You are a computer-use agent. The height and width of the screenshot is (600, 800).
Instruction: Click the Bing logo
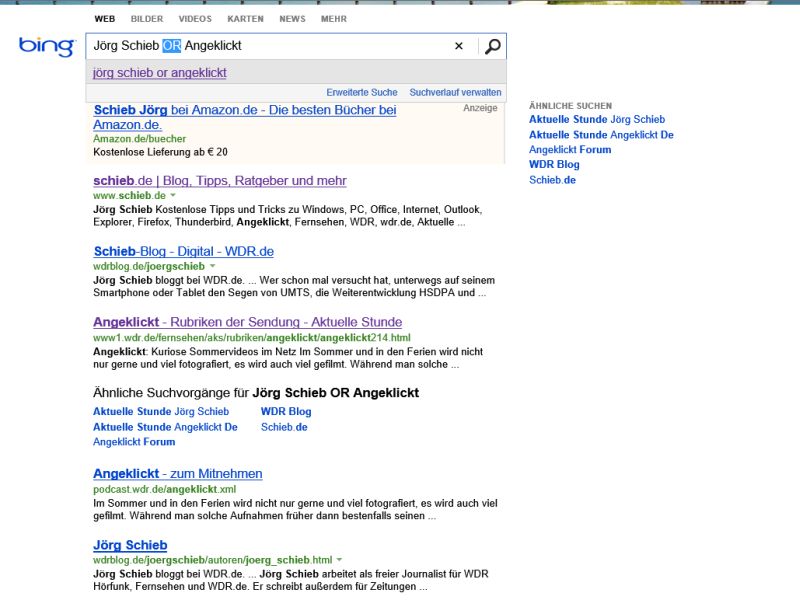[47, 46]
